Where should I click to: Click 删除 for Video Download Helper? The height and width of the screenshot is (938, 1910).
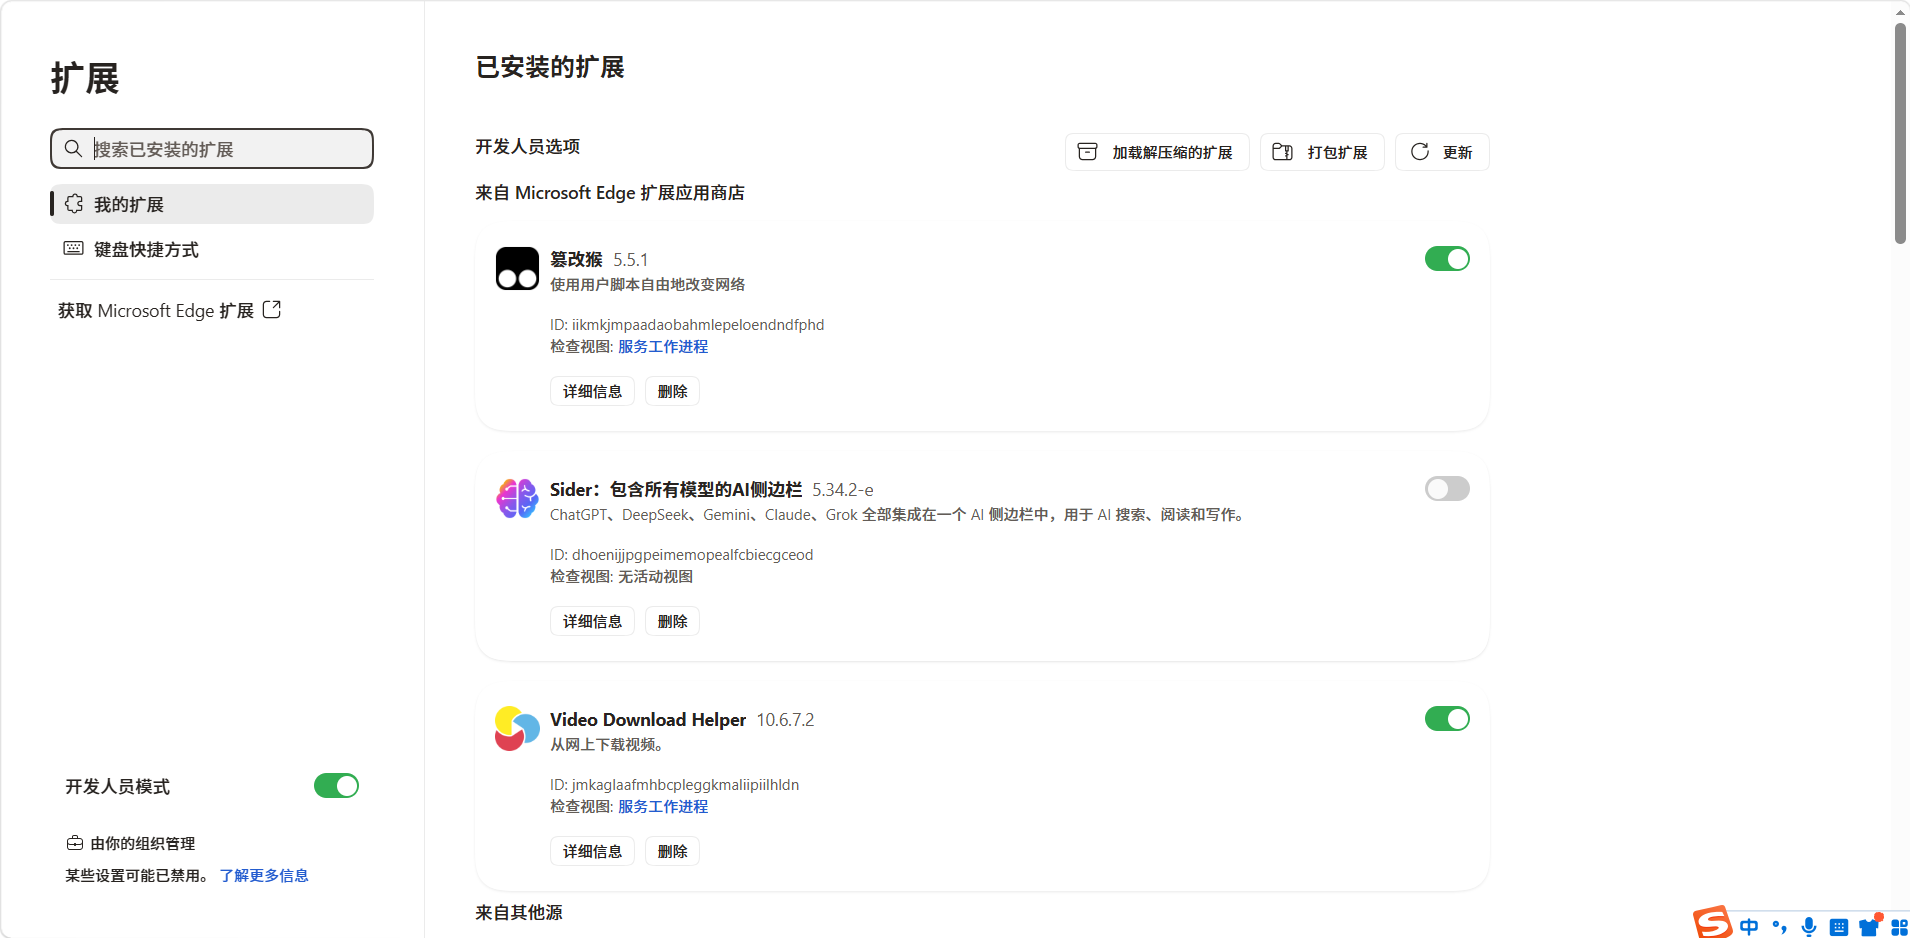pyautogui.click(x=672, y=851)
